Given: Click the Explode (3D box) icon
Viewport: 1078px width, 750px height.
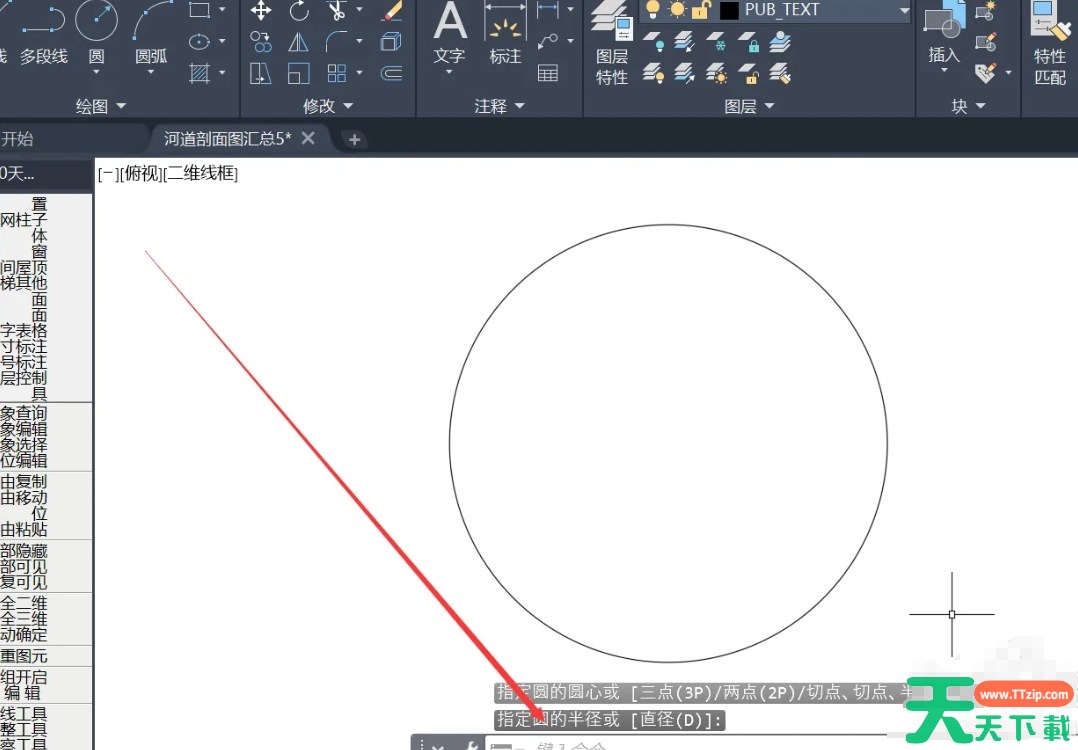Looking at the screenshot, I should tap(391, 42).
